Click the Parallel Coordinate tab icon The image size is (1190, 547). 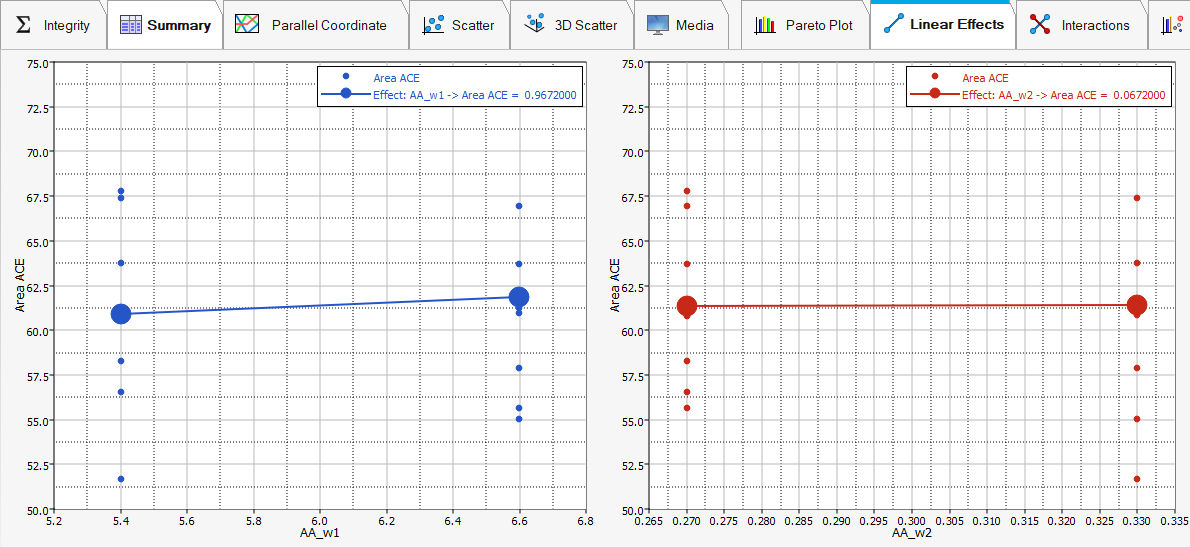247,25
